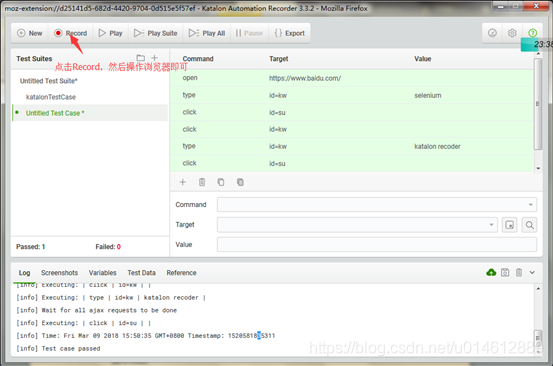This screenshot has height=366, width=553.
Task: Open the Test Data tab
Action: click(x=141, y=273)
